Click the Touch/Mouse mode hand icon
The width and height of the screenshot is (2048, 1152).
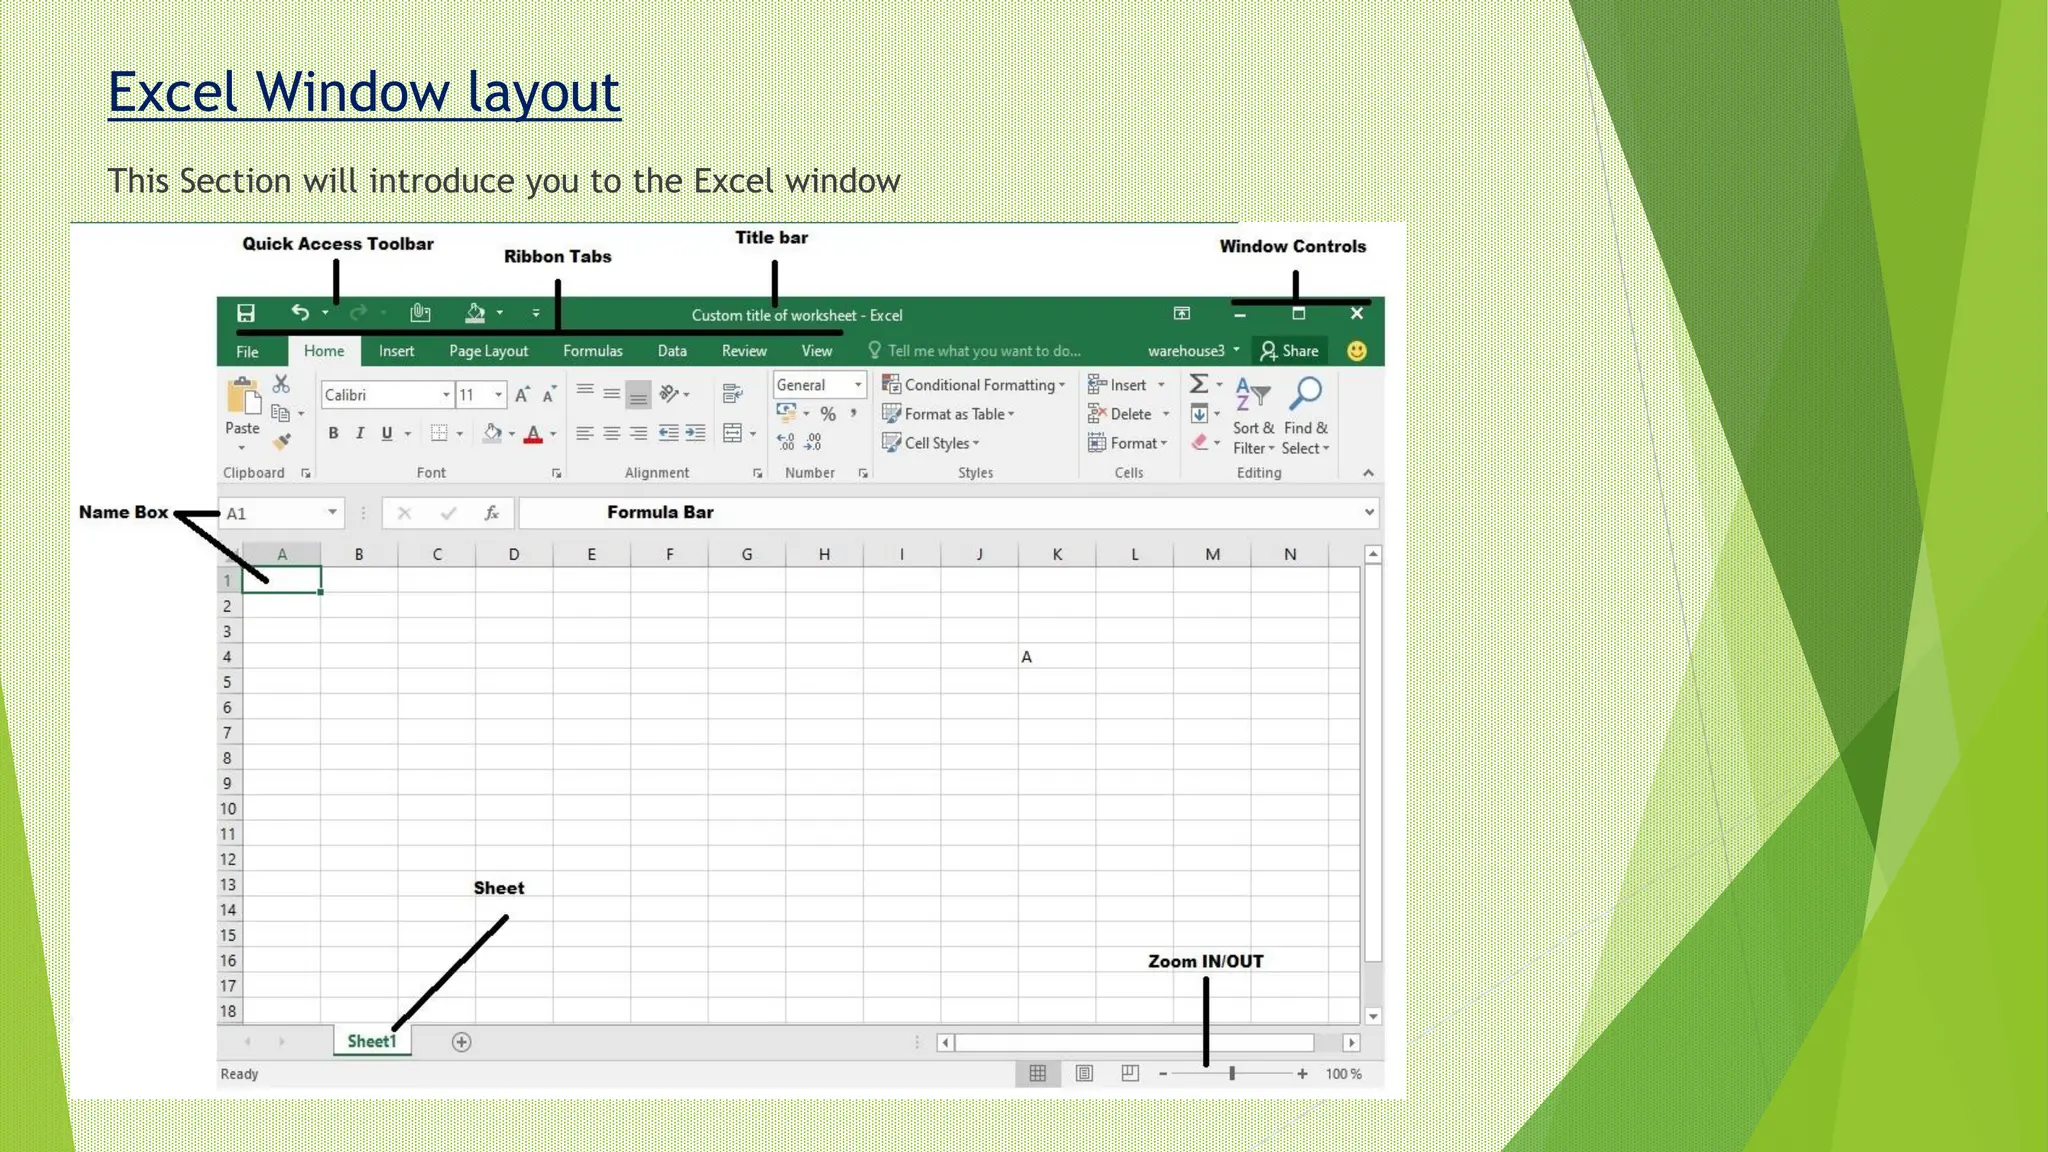coord(420,313)
